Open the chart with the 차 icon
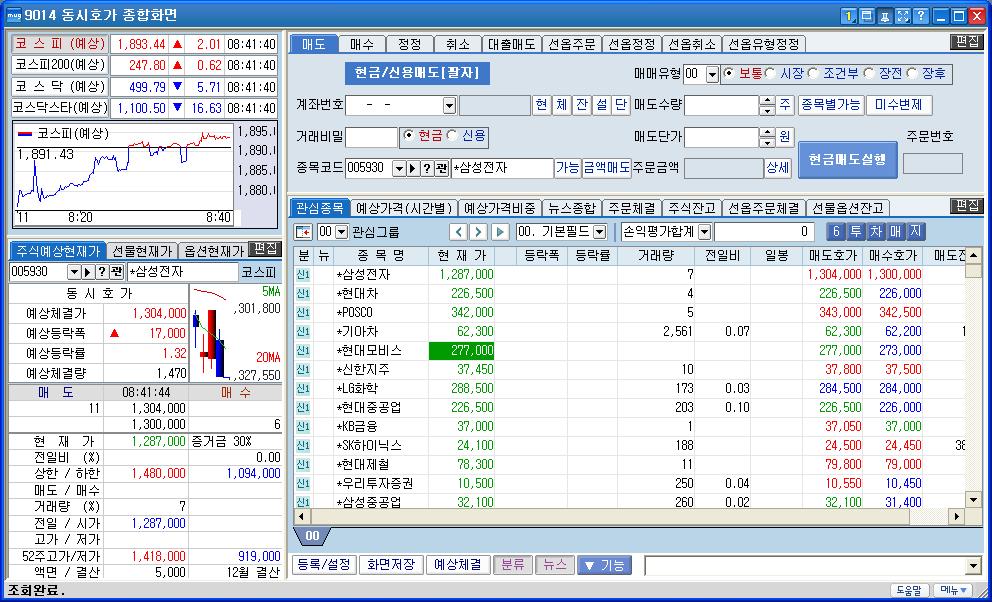The width and height of the screenshot is (992, 602). click(x=876, y=231)
